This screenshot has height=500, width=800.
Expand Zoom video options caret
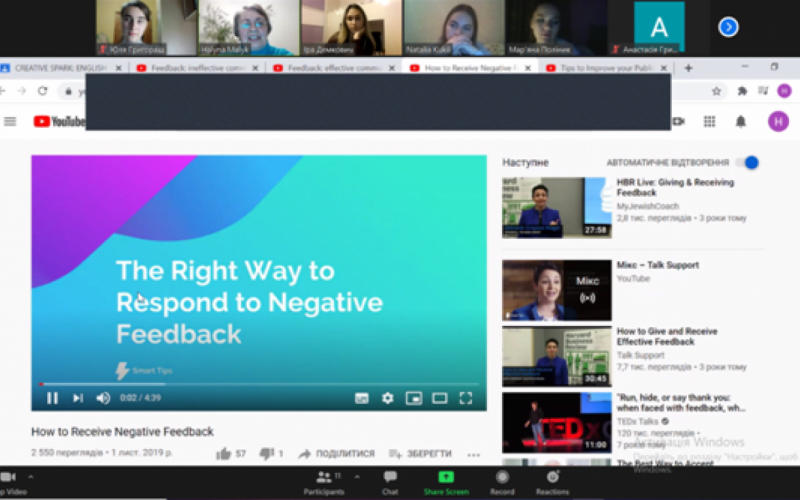(31, 477)
